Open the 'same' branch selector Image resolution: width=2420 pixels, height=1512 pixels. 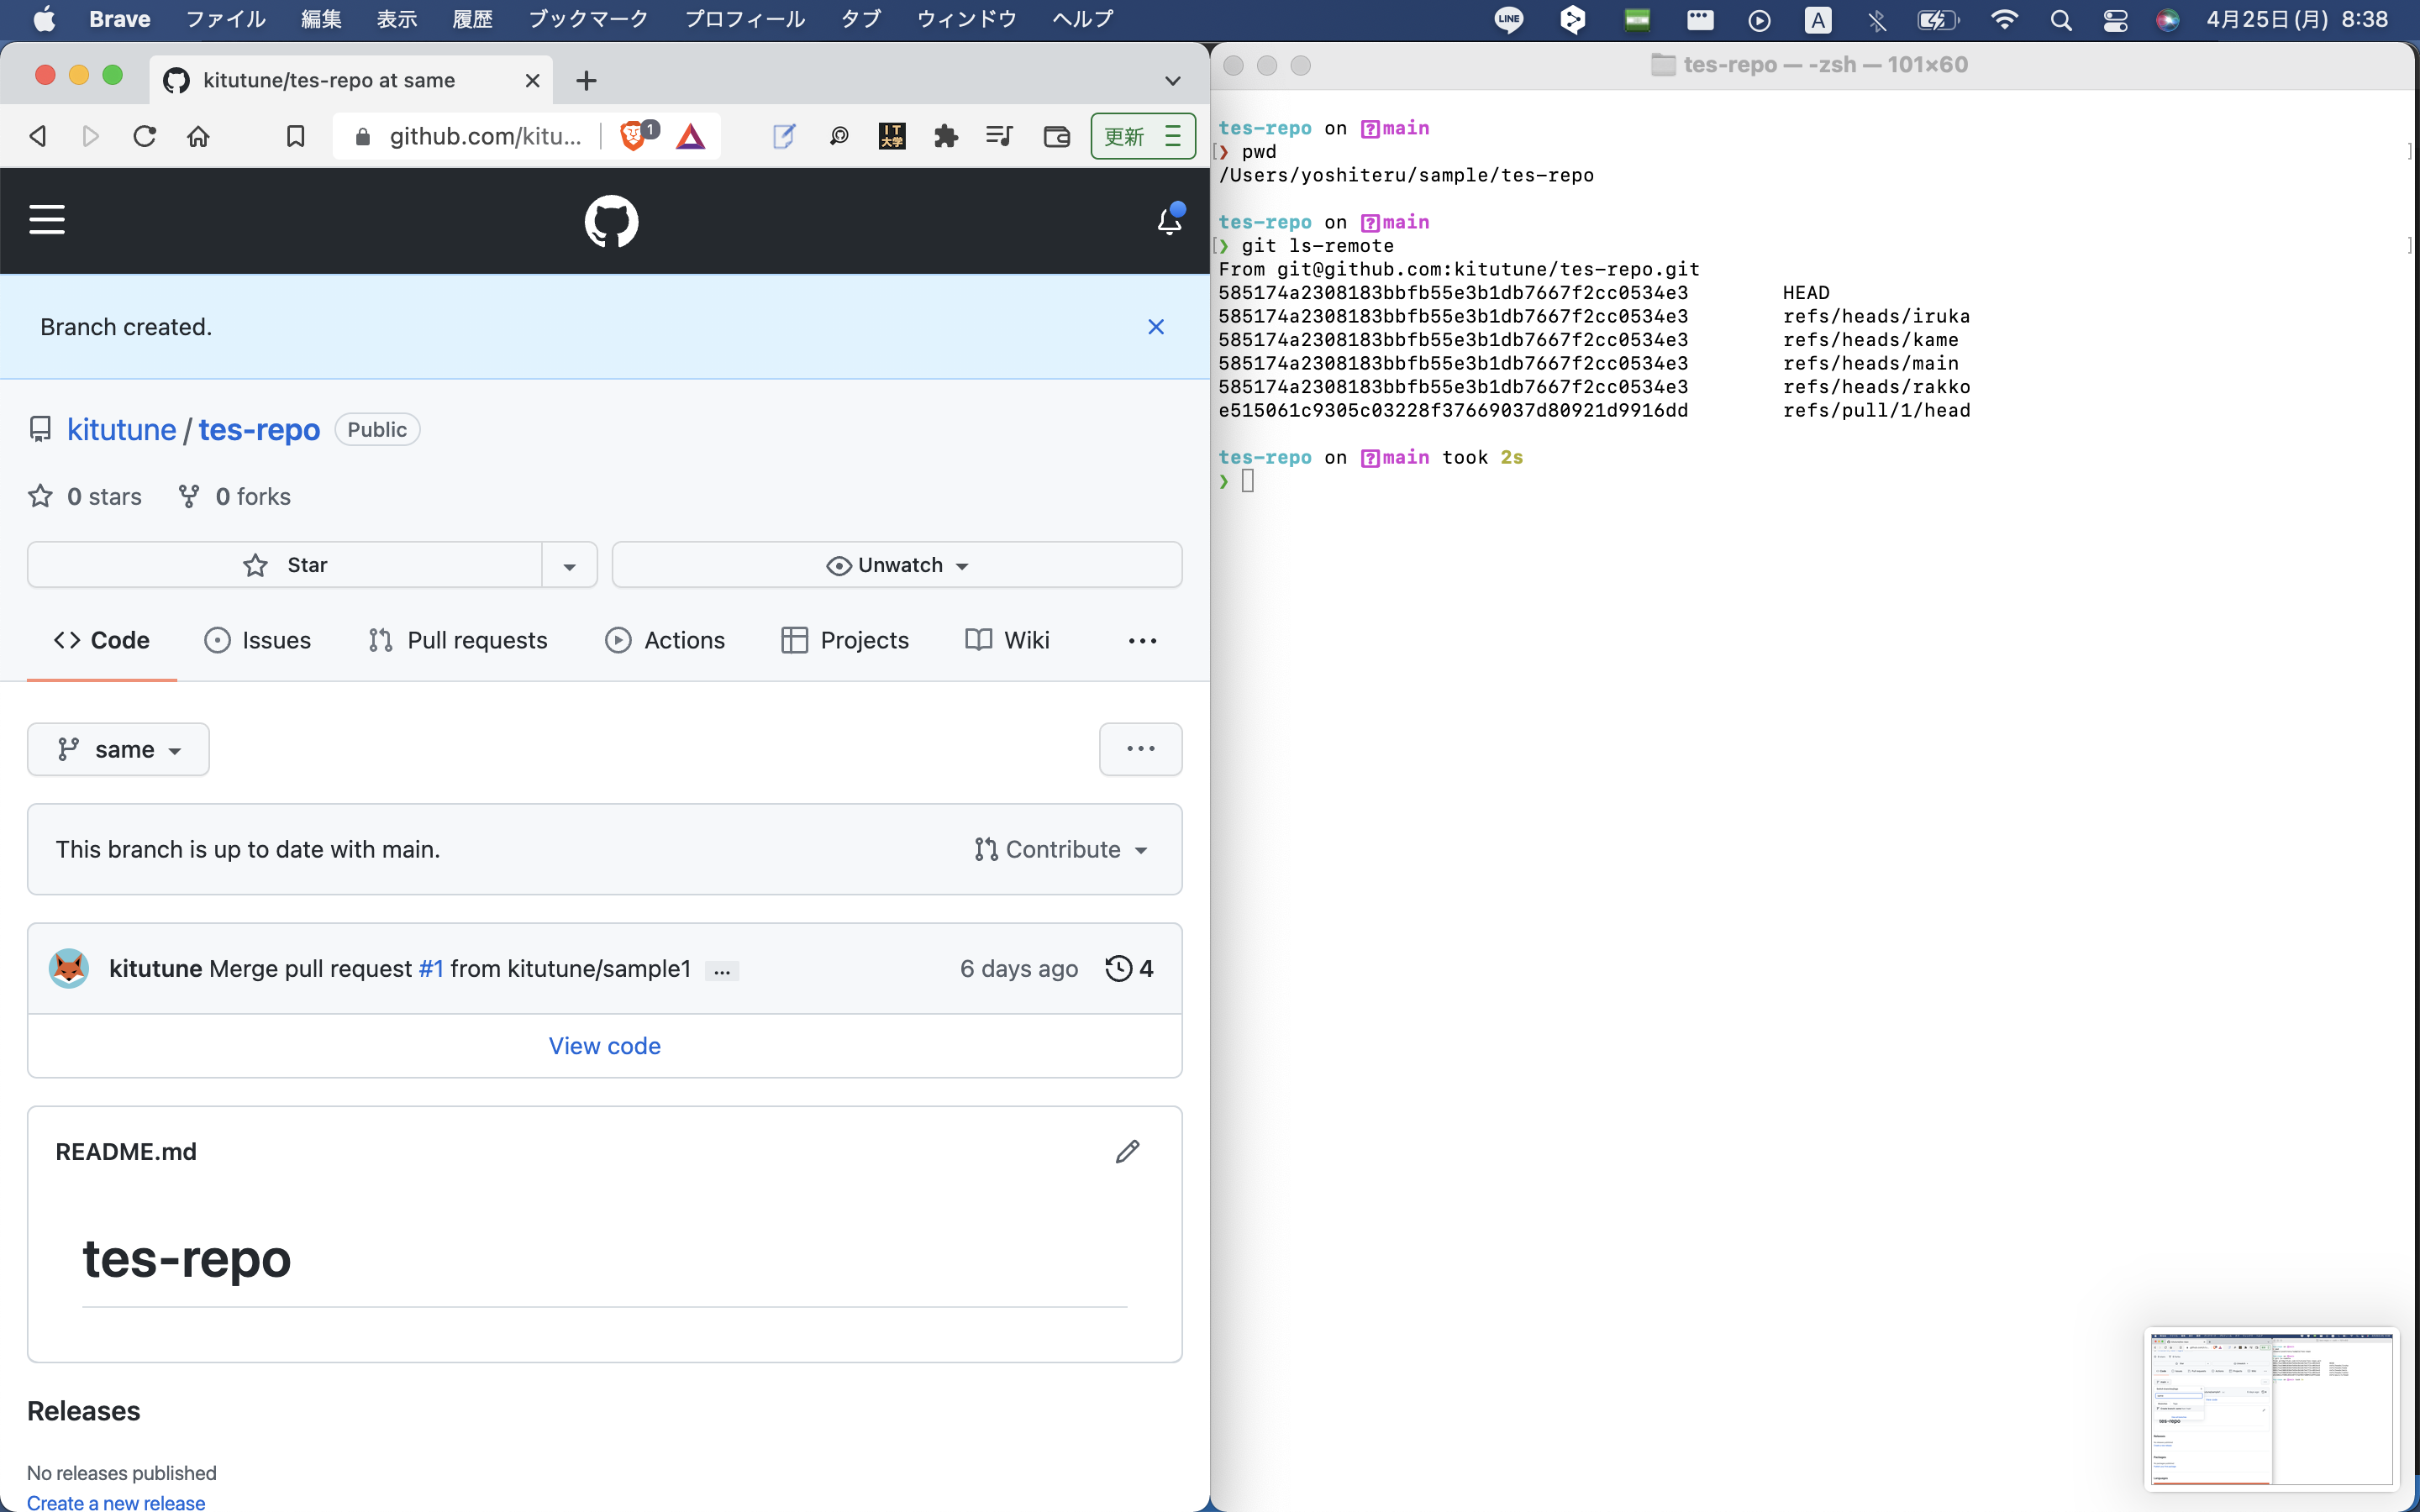point(118,748)
